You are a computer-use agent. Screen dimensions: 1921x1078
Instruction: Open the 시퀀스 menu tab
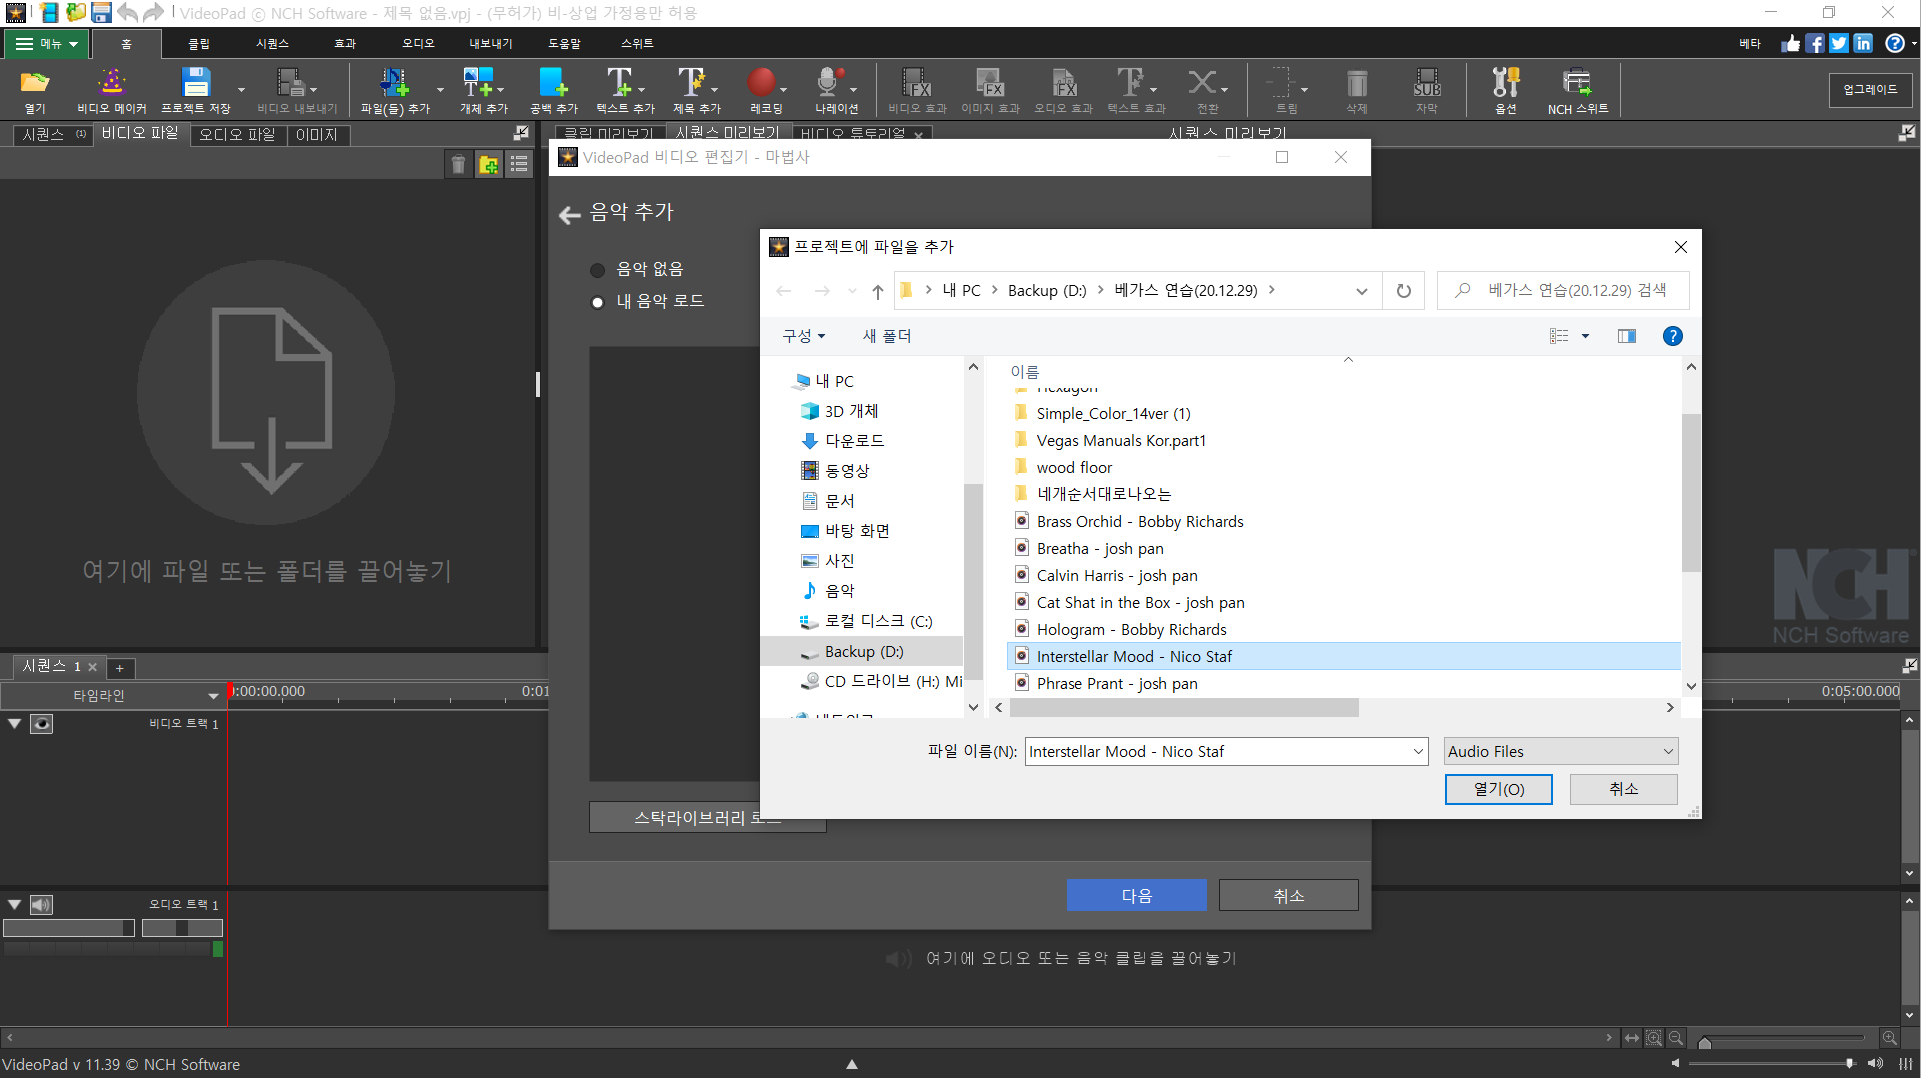(272, 44)
